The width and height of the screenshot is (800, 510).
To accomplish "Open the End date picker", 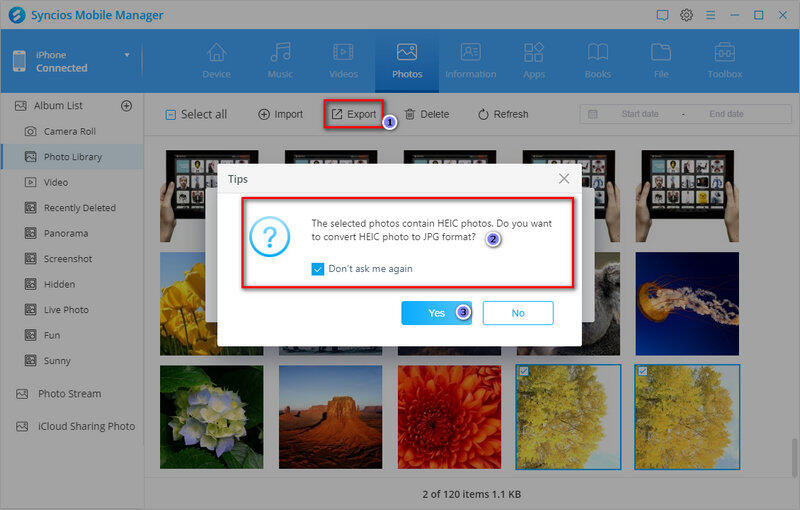I will (x=726, y=114).
